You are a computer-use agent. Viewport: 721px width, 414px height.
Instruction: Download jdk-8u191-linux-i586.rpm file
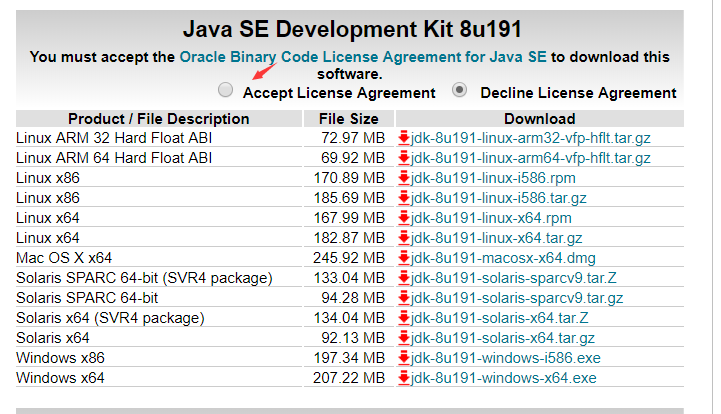(493, 178)
